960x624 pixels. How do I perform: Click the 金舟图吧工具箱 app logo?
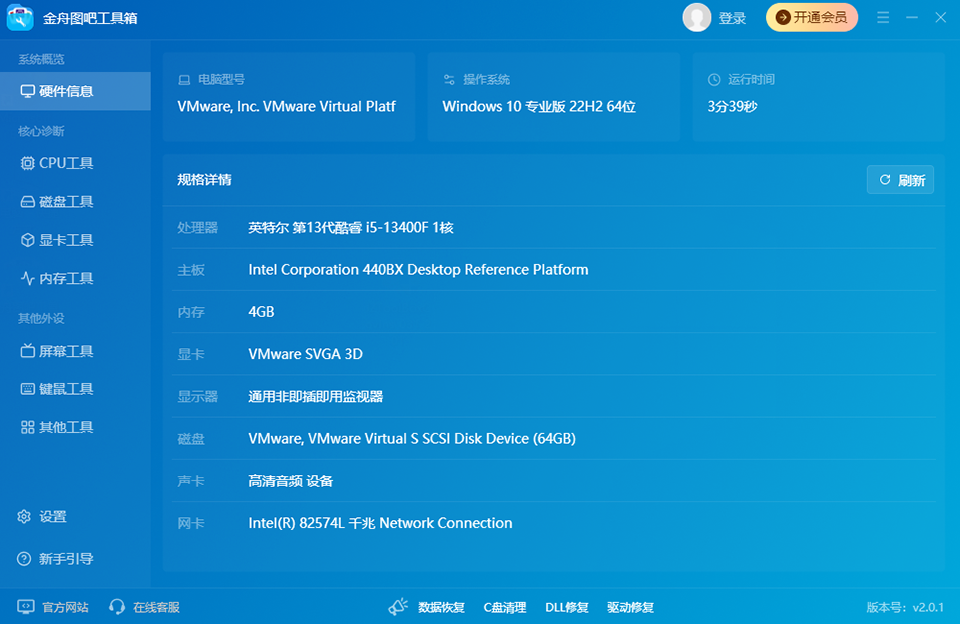[20, 17]
